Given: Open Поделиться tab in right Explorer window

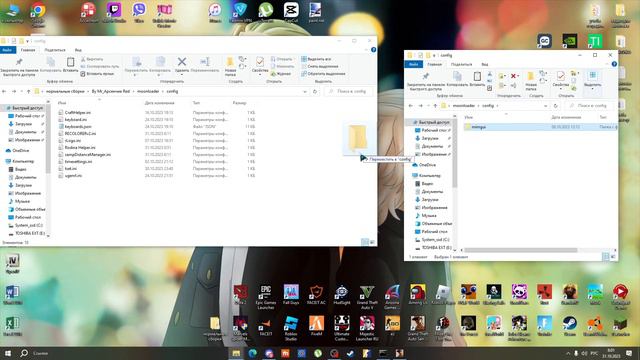Looking at the screenshot, I should 462,64.
